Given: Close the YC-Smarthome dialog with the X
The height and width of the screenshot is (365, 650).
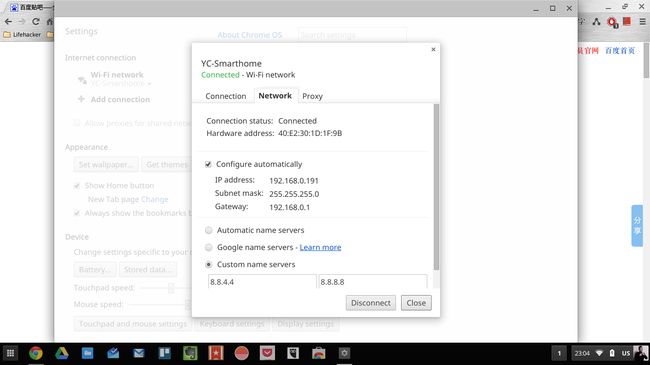Looking at the screenshot, I should point(433,49).
